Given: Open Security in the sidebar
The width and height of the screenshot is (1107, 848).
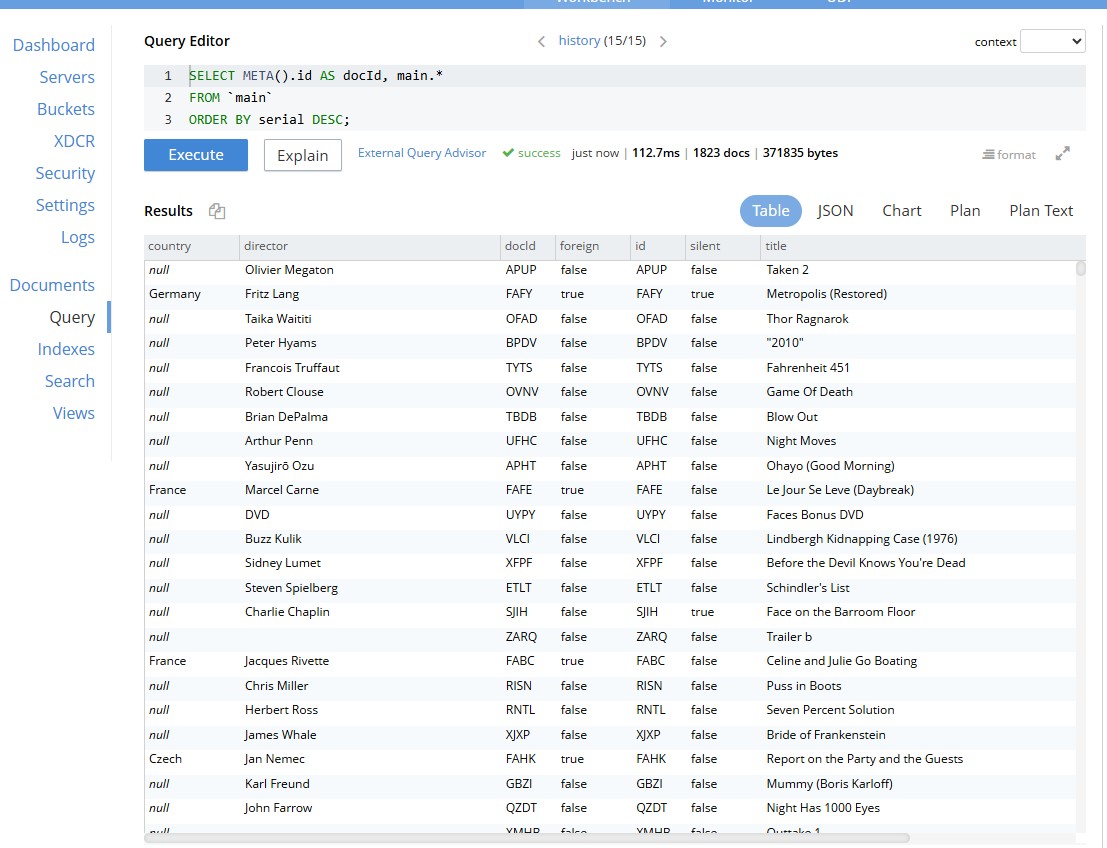Looking at the screenshot, I should [x=65, y=174].
